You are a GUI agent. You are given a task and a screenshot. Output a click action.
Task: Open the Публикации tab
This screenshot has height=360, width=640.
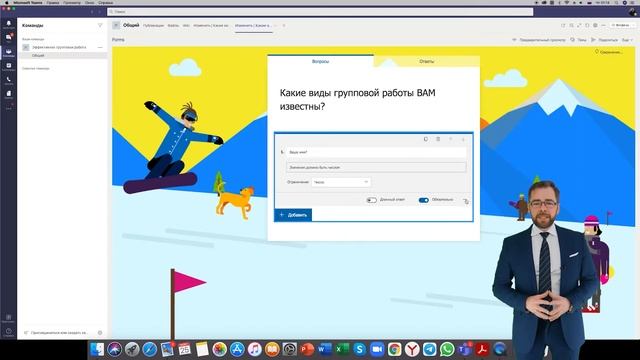(x=153, y=26)
